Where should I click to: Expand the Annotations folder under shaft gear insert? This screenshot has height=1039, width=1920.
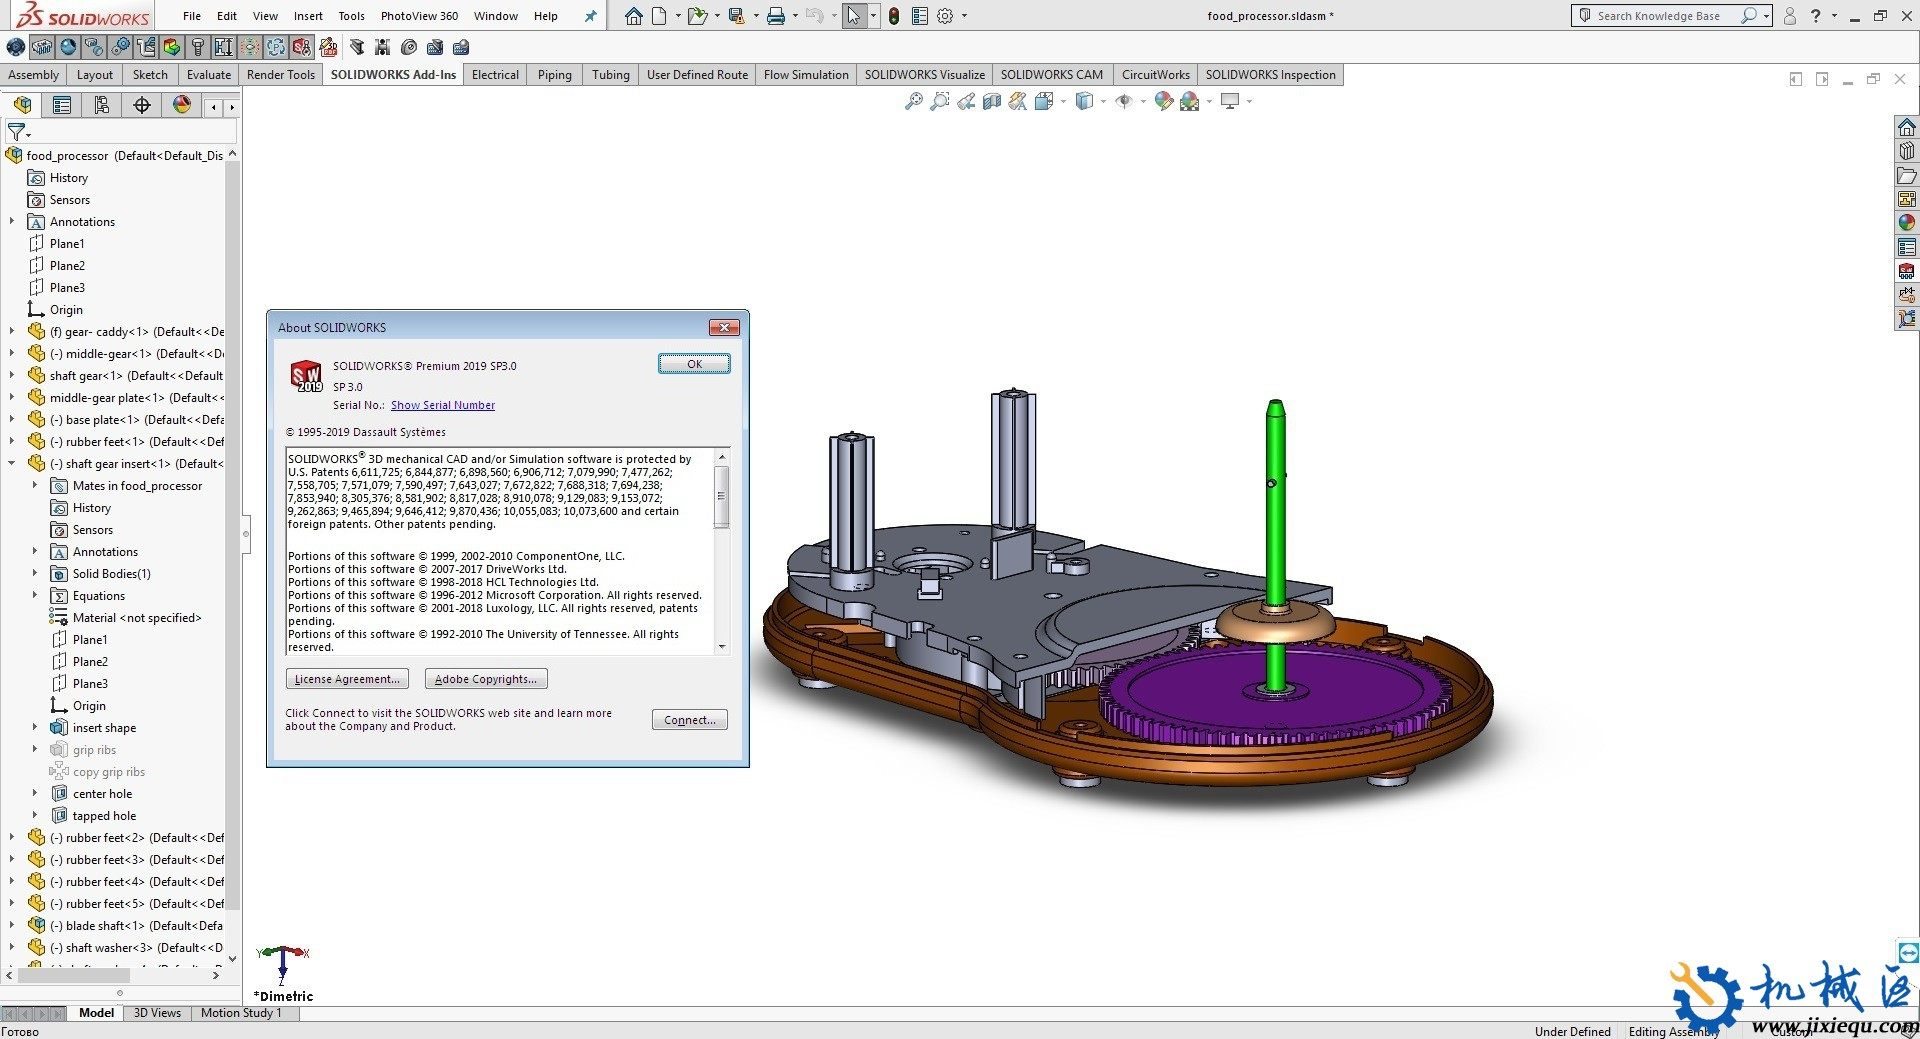point(37,551)
